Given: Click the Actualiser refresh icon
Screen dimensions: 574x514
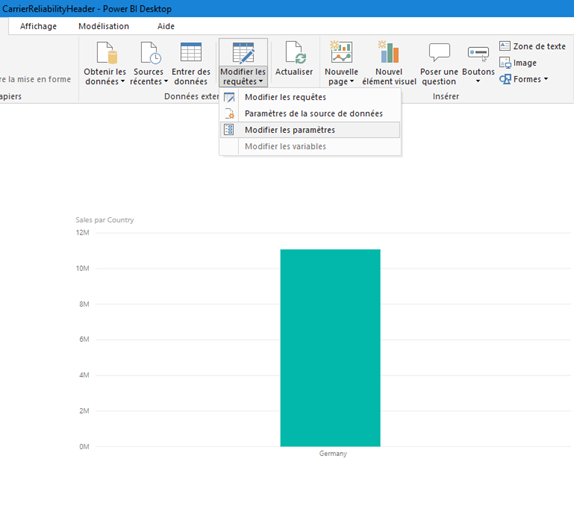Looking at the screenshot, I should click(295, 52).
